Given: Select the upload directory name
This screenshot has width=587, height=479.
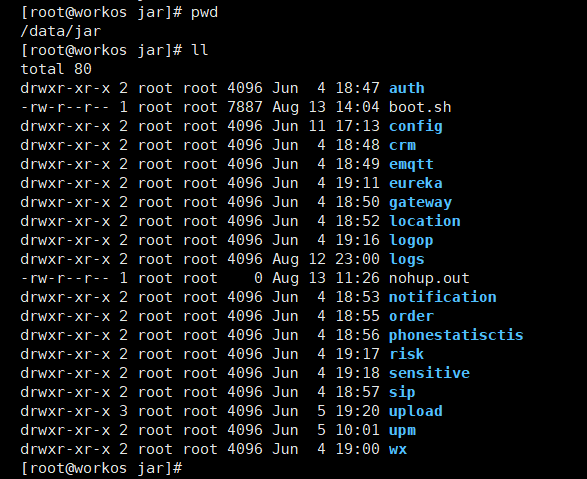Looking at the screenshot, I should (416, 412).
